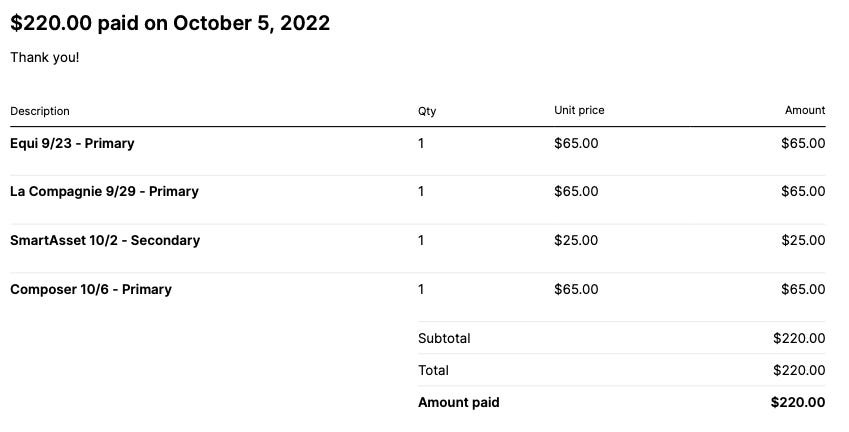Click the unit price in the Equi row
Viewport: 849px width, 432px height.
[x=576, y=143]
